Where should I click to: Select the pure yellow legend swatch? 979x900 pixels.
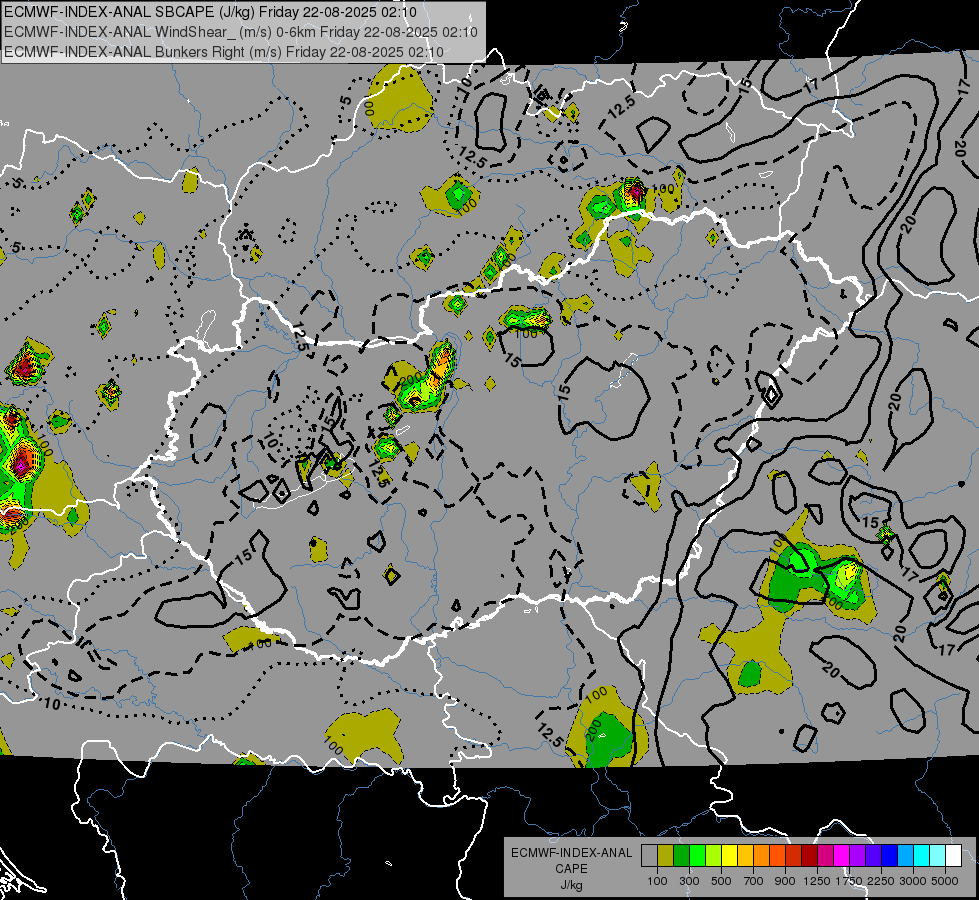coord(729,856)
